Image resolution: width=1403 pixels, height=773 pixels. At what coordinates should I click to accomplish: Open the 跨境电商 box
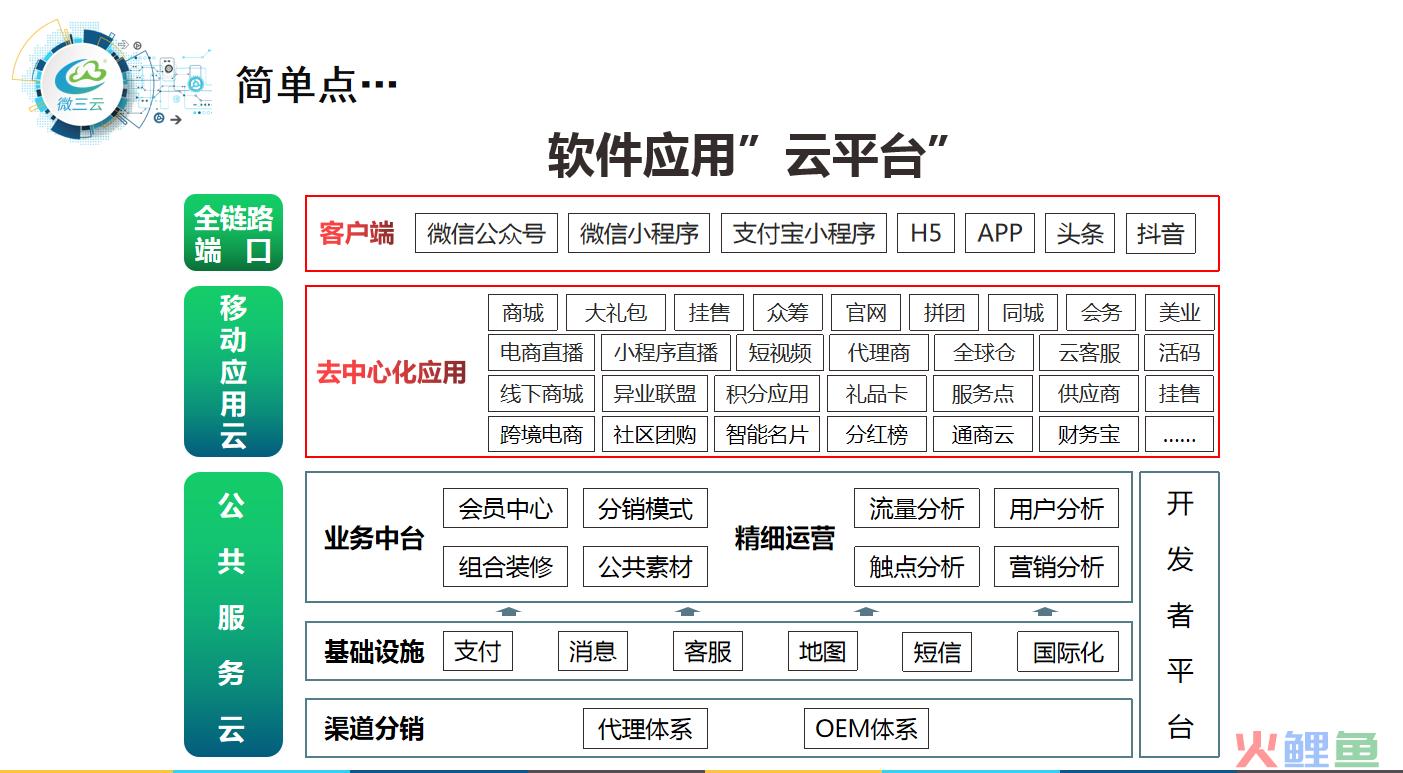pos(542,435)
